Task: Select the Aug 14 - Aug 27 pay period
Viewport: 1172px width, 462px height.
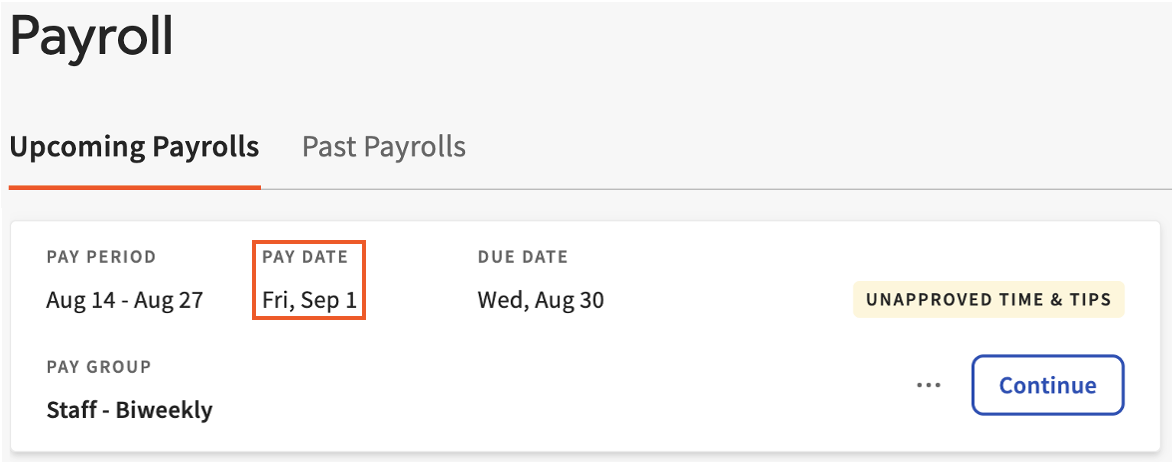Action: click(x=125, y=300)
